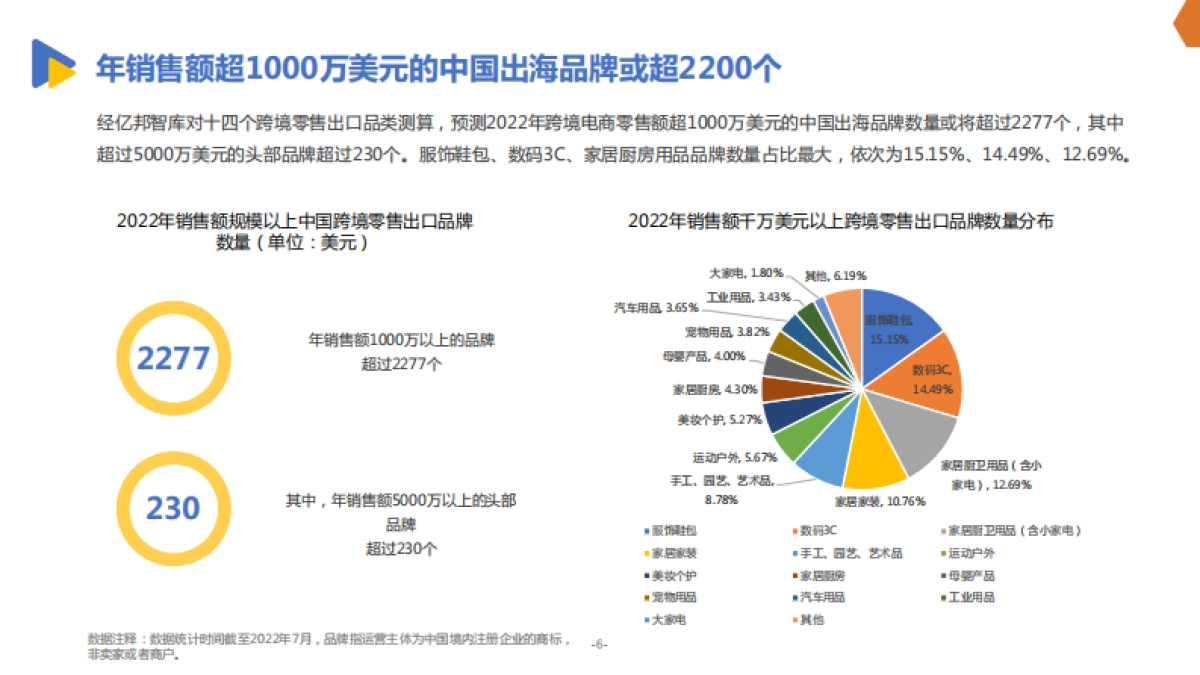Click the yellow circle showing 2277
Screen dimensions: 1200x675
[172, 357]
